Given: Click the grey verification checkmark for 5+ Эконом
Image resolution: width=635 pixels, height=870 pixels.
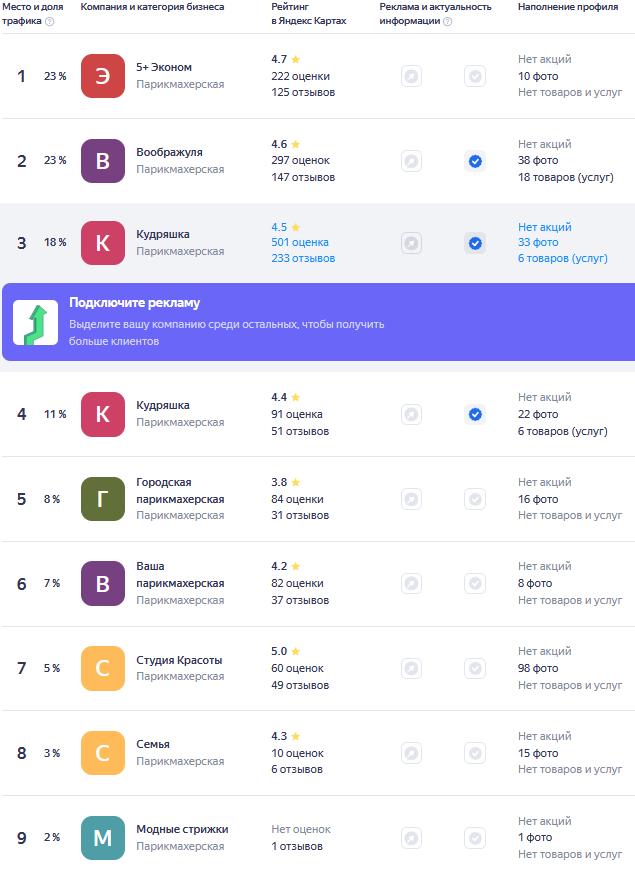Looking at the screenshot, I should [x=475, y=76].
